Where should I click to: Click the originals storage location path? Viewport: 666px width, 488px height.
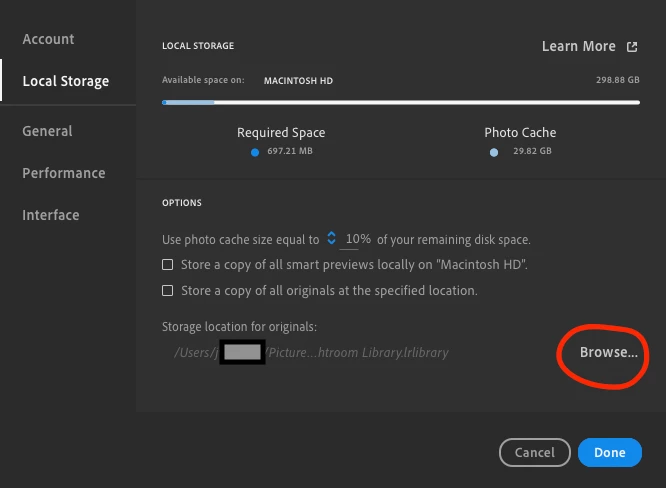[311, 353]
